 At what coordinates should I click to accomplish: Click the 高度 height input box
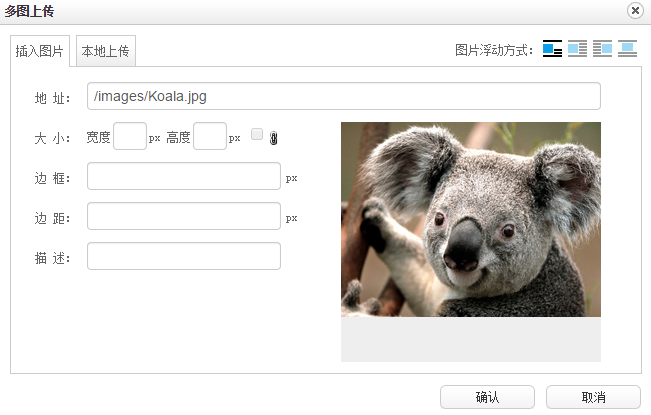(209, 136)
